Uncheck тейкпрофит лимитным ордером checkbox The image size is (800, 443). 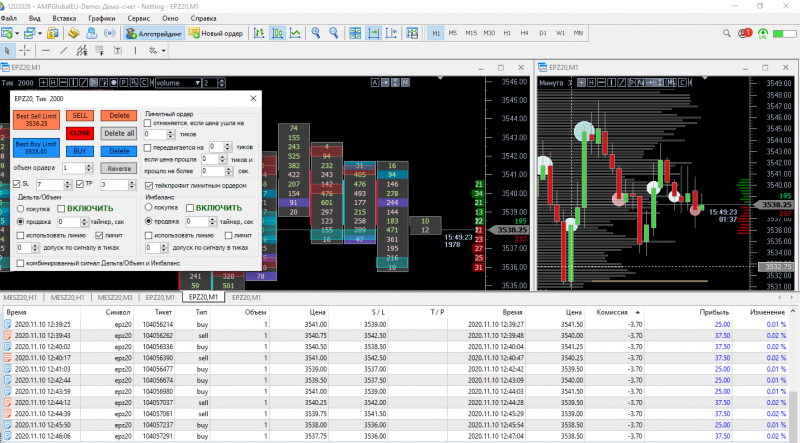click(150, 185)
